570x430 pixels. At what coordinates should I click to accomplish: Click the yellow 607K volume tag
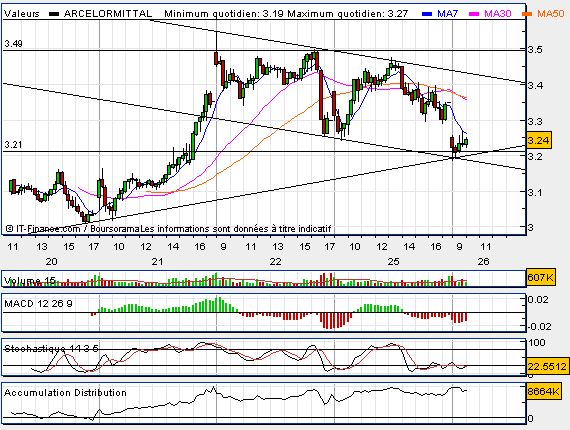tap(541, 278)
